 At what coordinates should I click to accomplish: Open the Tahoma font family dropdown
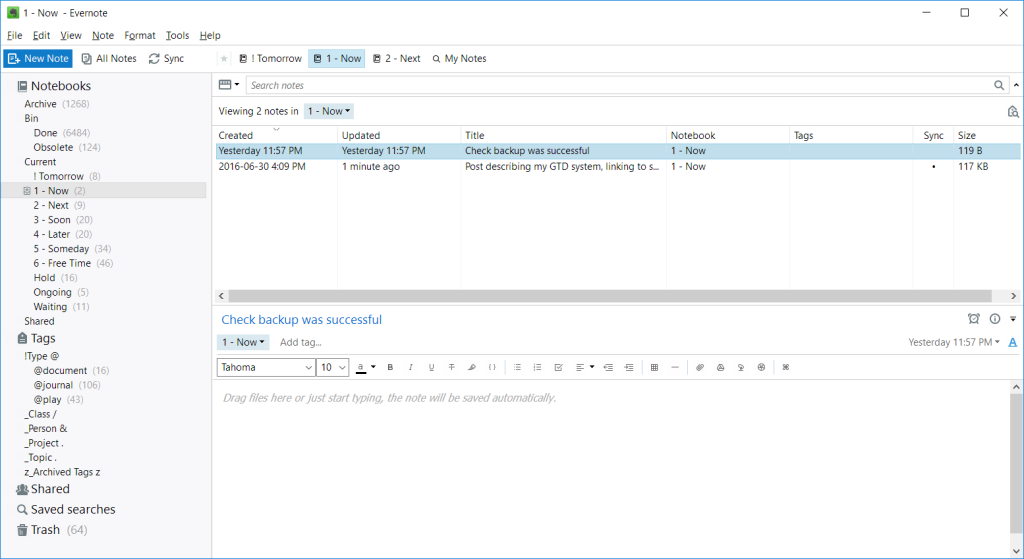(265, 367)
